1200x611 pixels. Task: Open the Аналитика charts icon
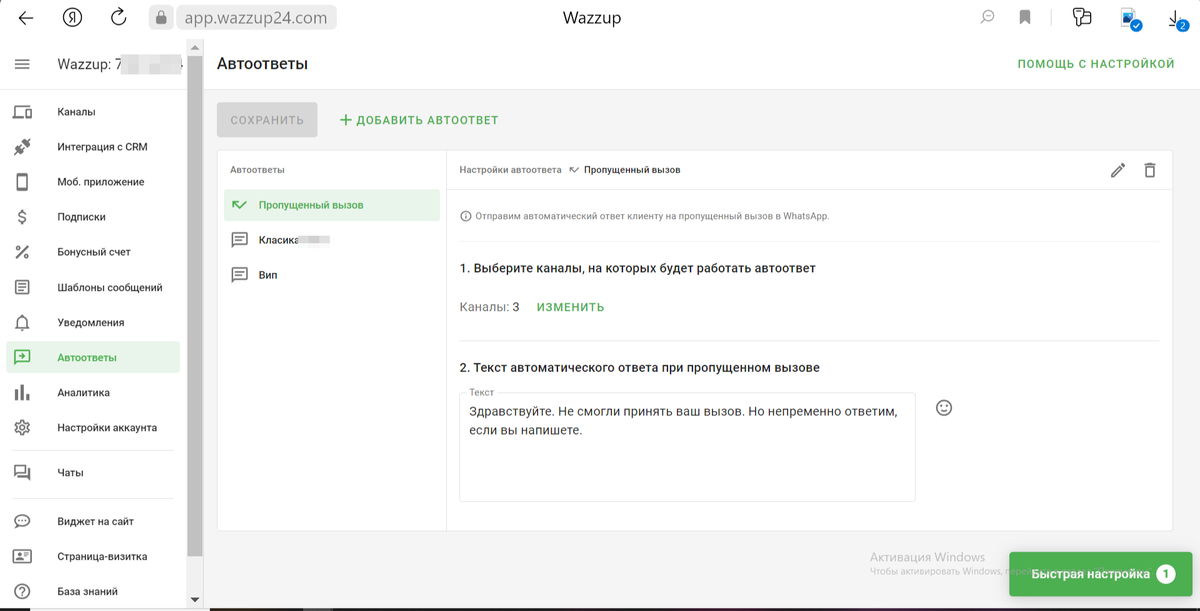[22, 392]
